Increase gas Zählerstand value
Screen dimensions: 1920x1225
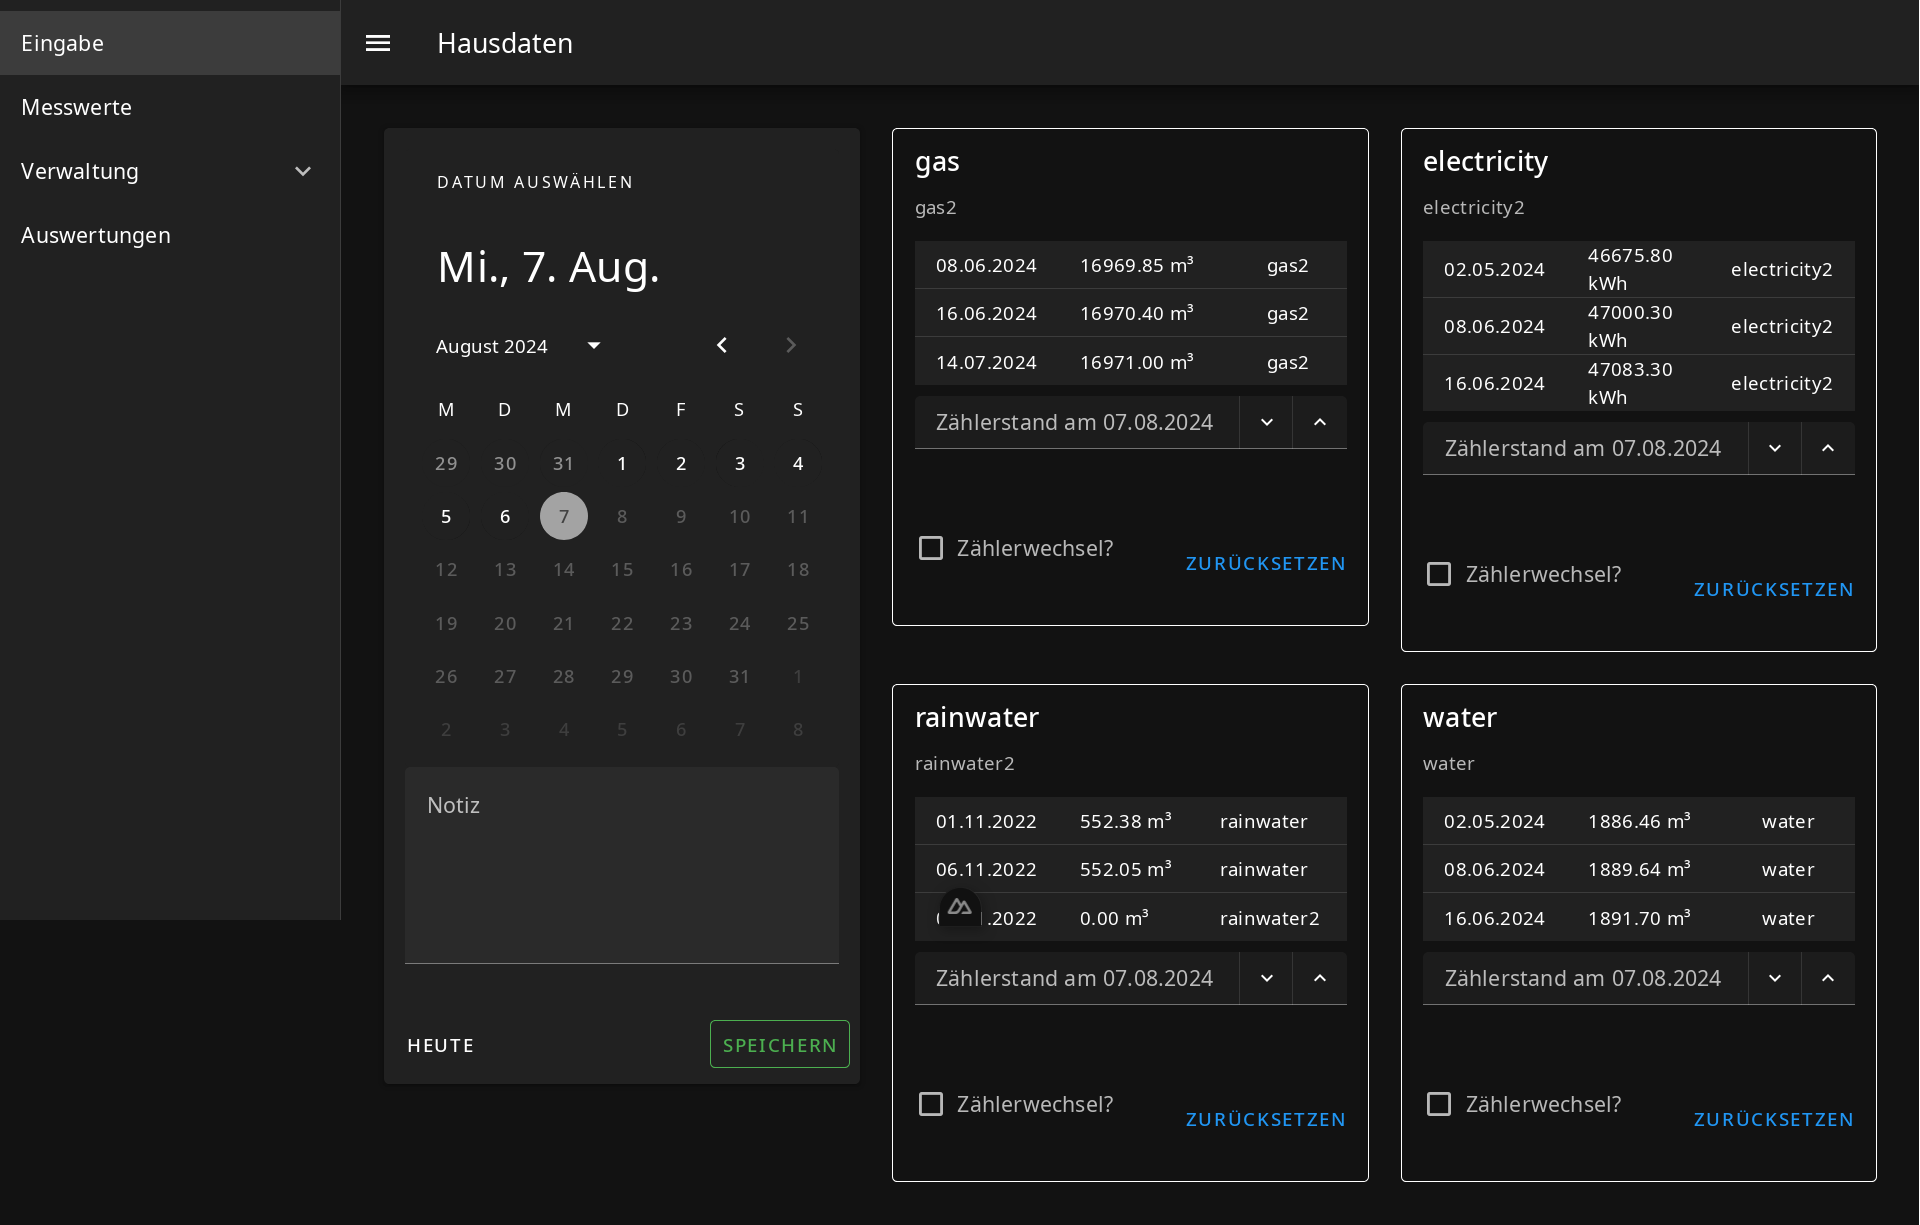[1320, 422]
